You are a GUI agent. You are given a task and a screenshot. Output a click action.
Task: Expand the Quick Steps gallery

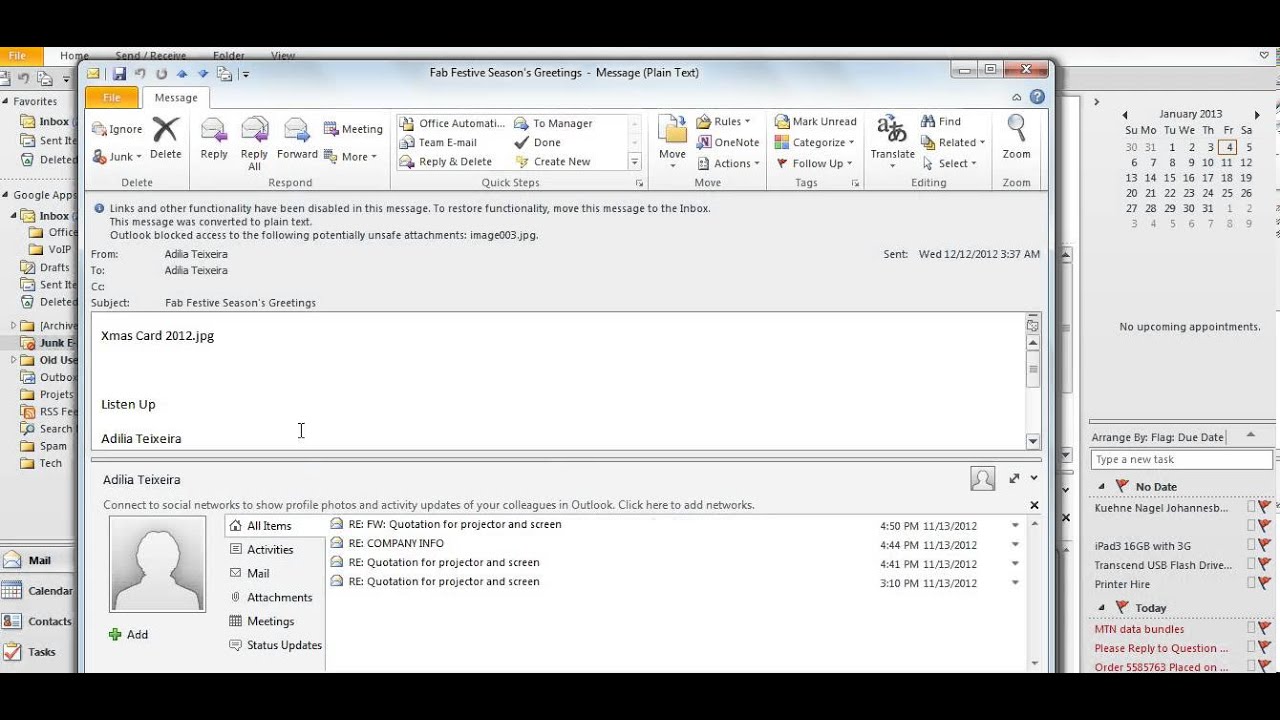[x=634, y=161]
